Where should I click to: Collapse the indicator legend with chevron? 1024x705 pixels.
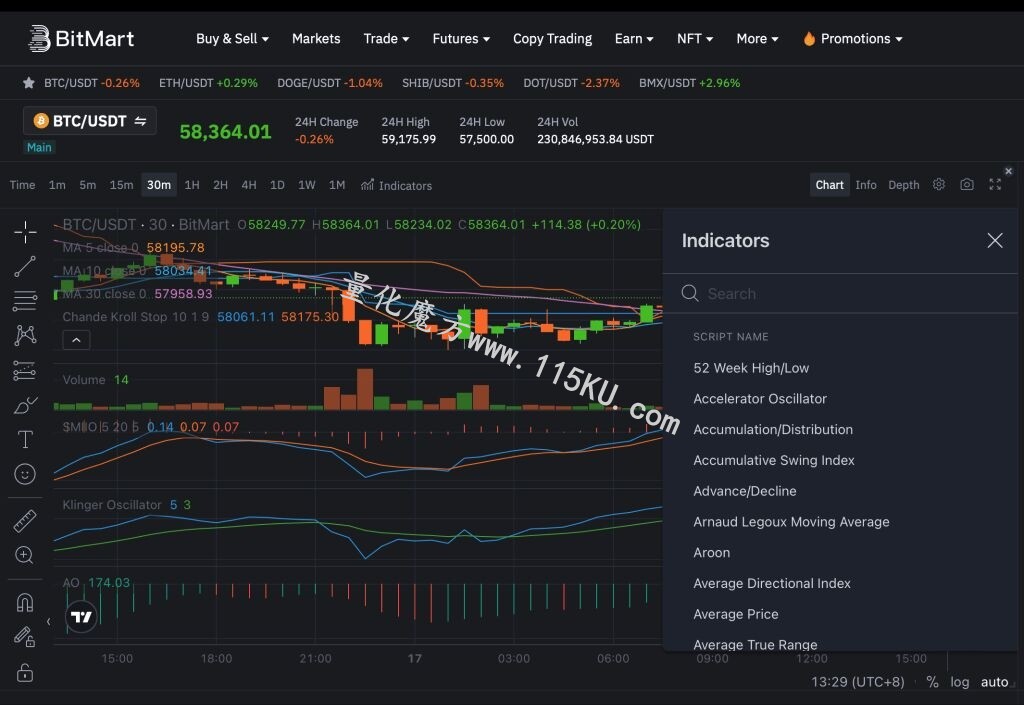[x=76, y=340]
